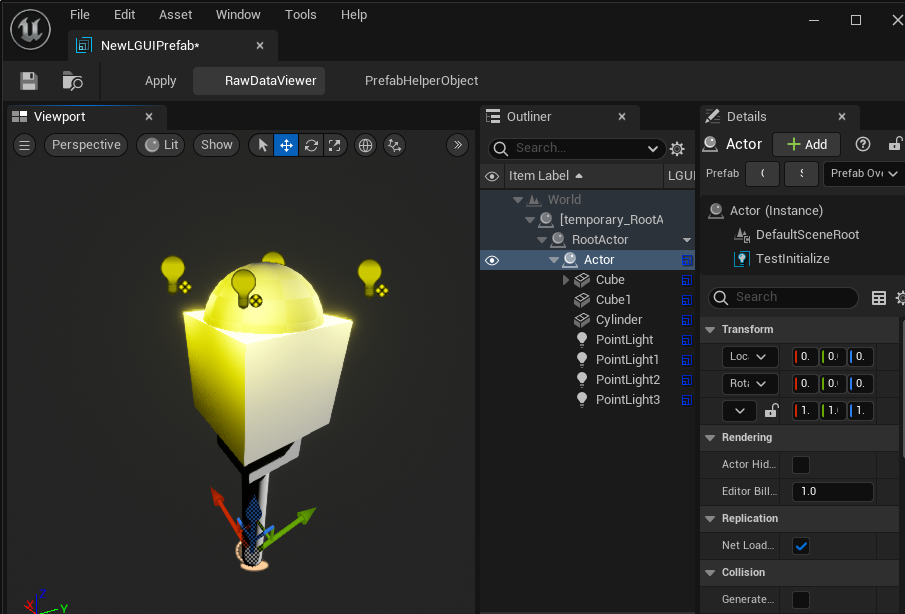905x614 pixels.
Task: Switch to the Outliner tab
Action: click(528, 117)
